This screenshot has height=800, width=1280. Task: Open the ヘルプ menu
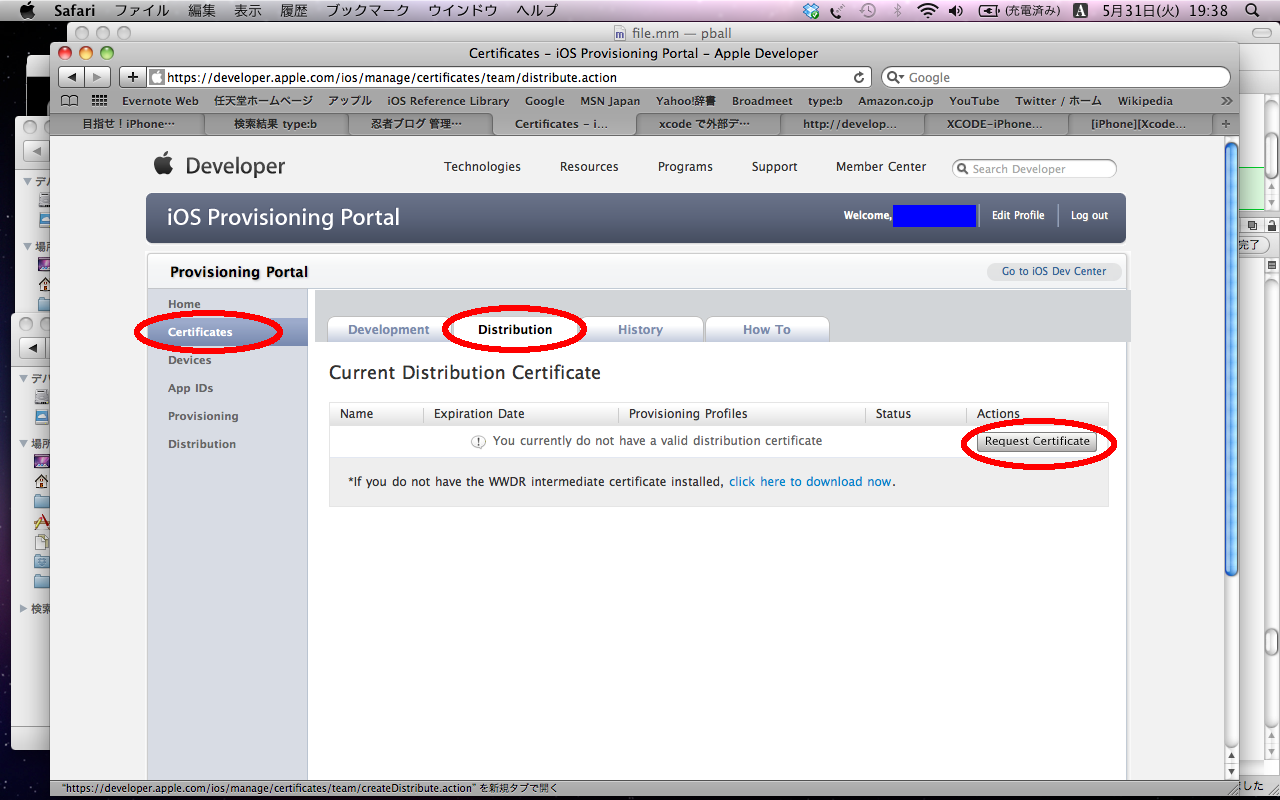tap(537, 10)
